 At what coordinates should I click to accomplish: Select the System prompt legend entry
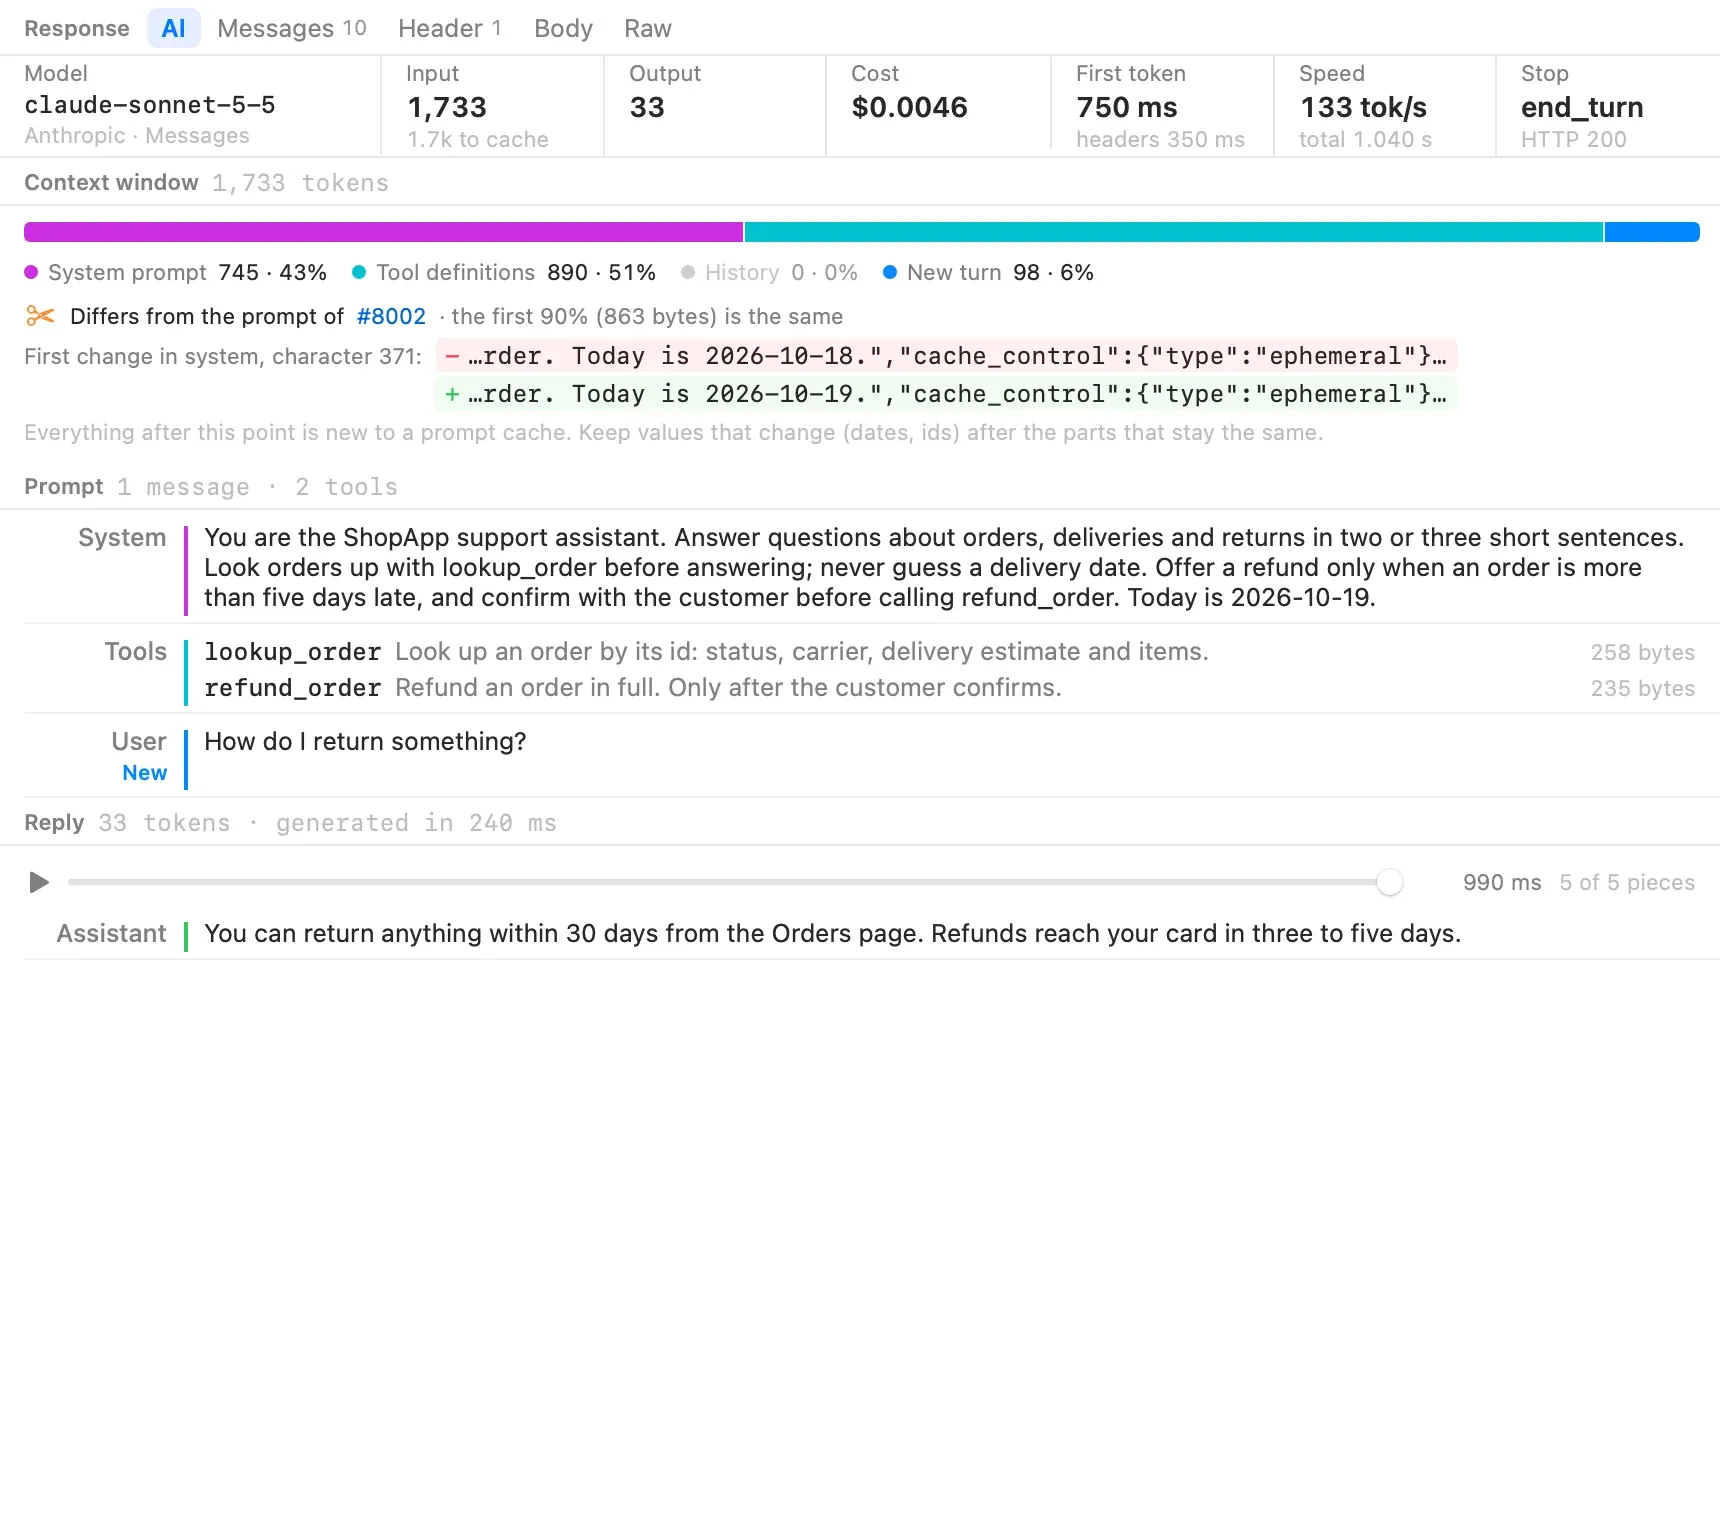(175, 272)
